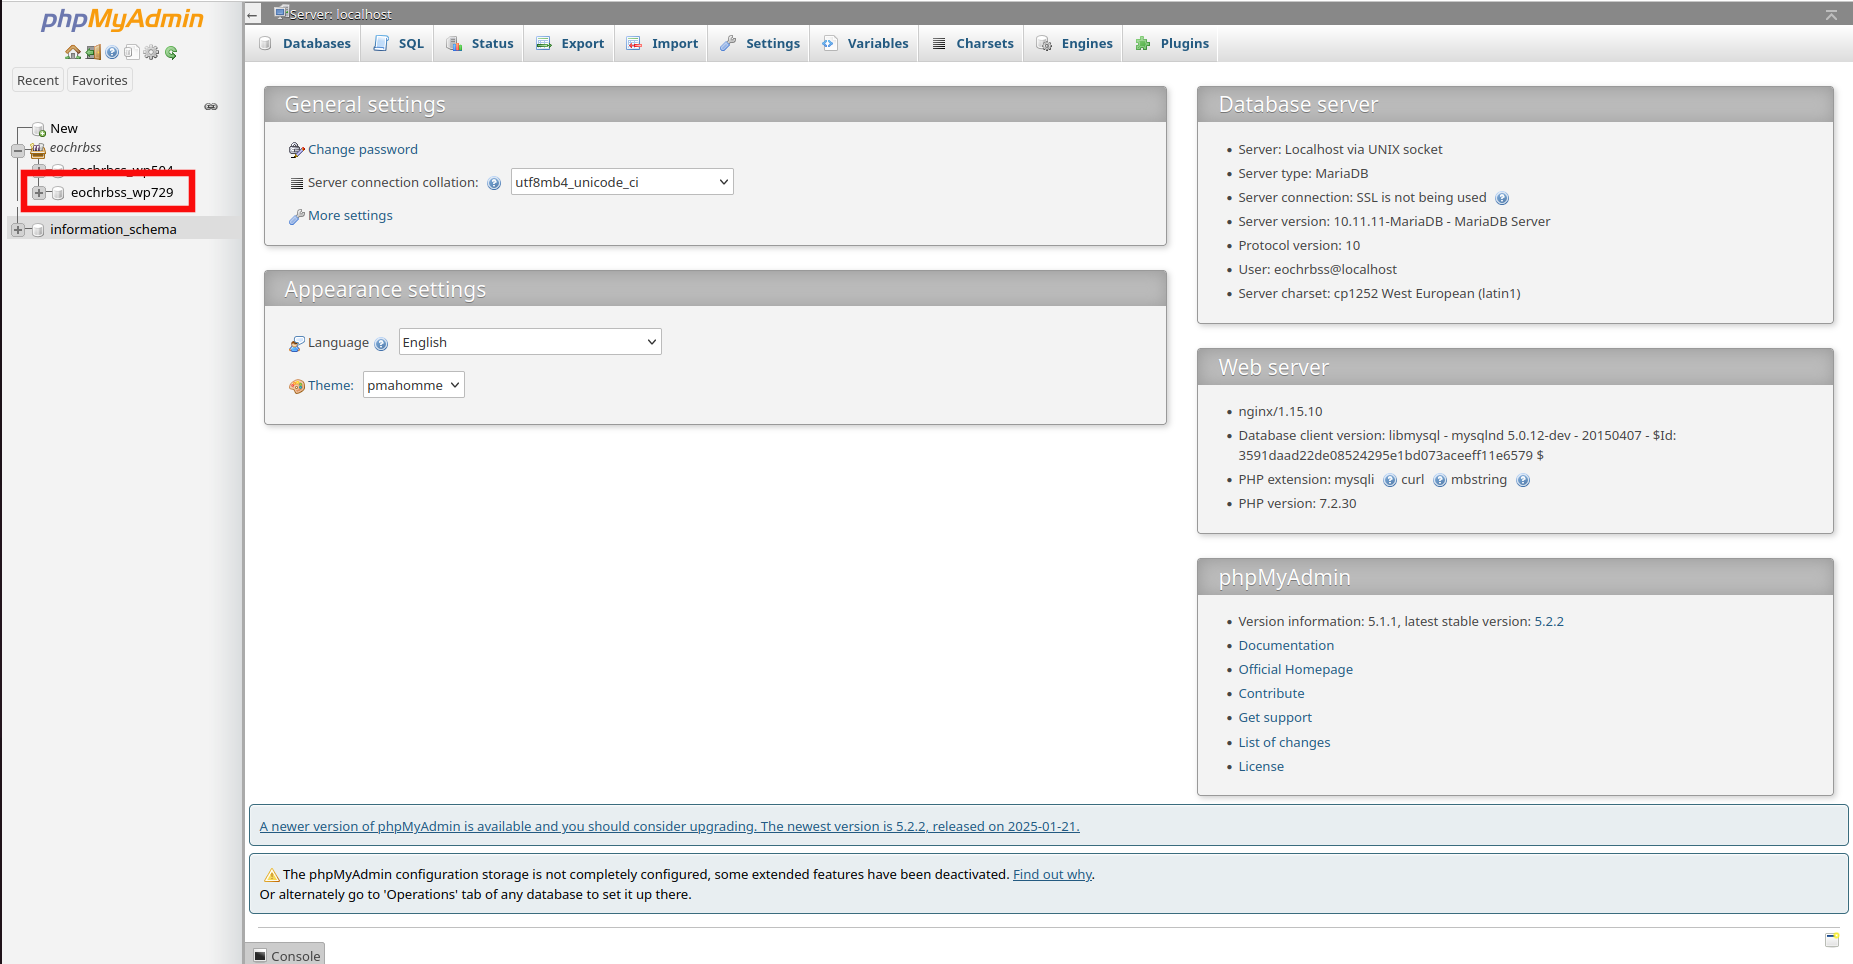
Task: Open the Theme dropdown showing pmahomme
Action: click(x=414, y=385)
